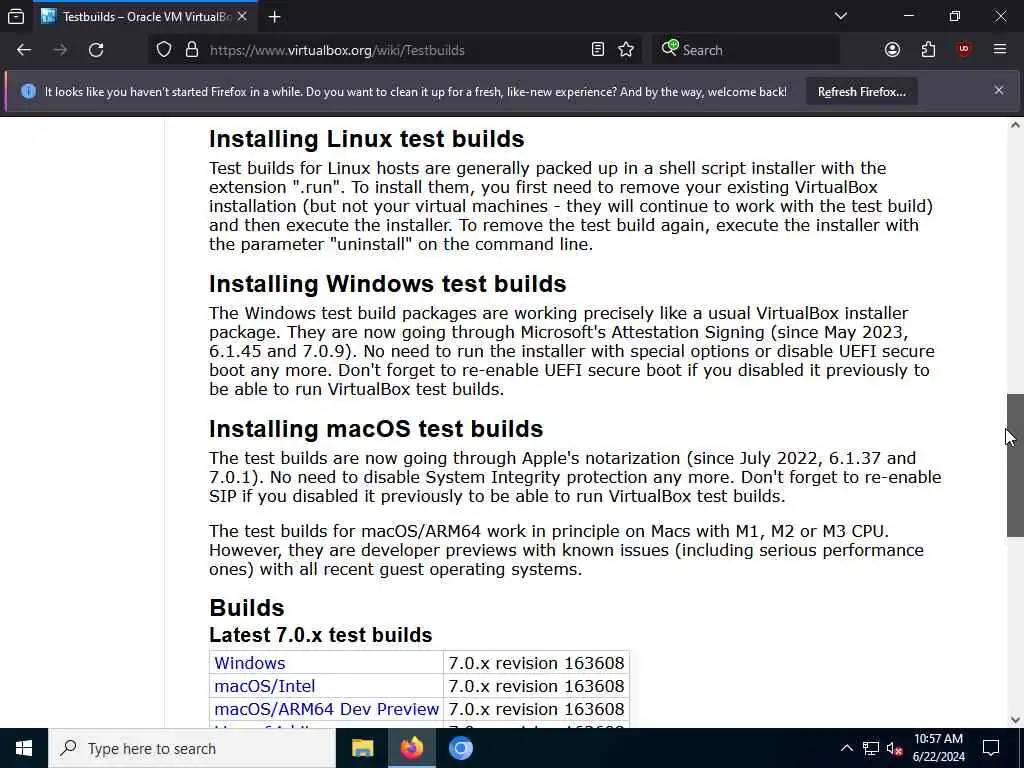Open Firefox View recent browsing icon

[16, 16]
